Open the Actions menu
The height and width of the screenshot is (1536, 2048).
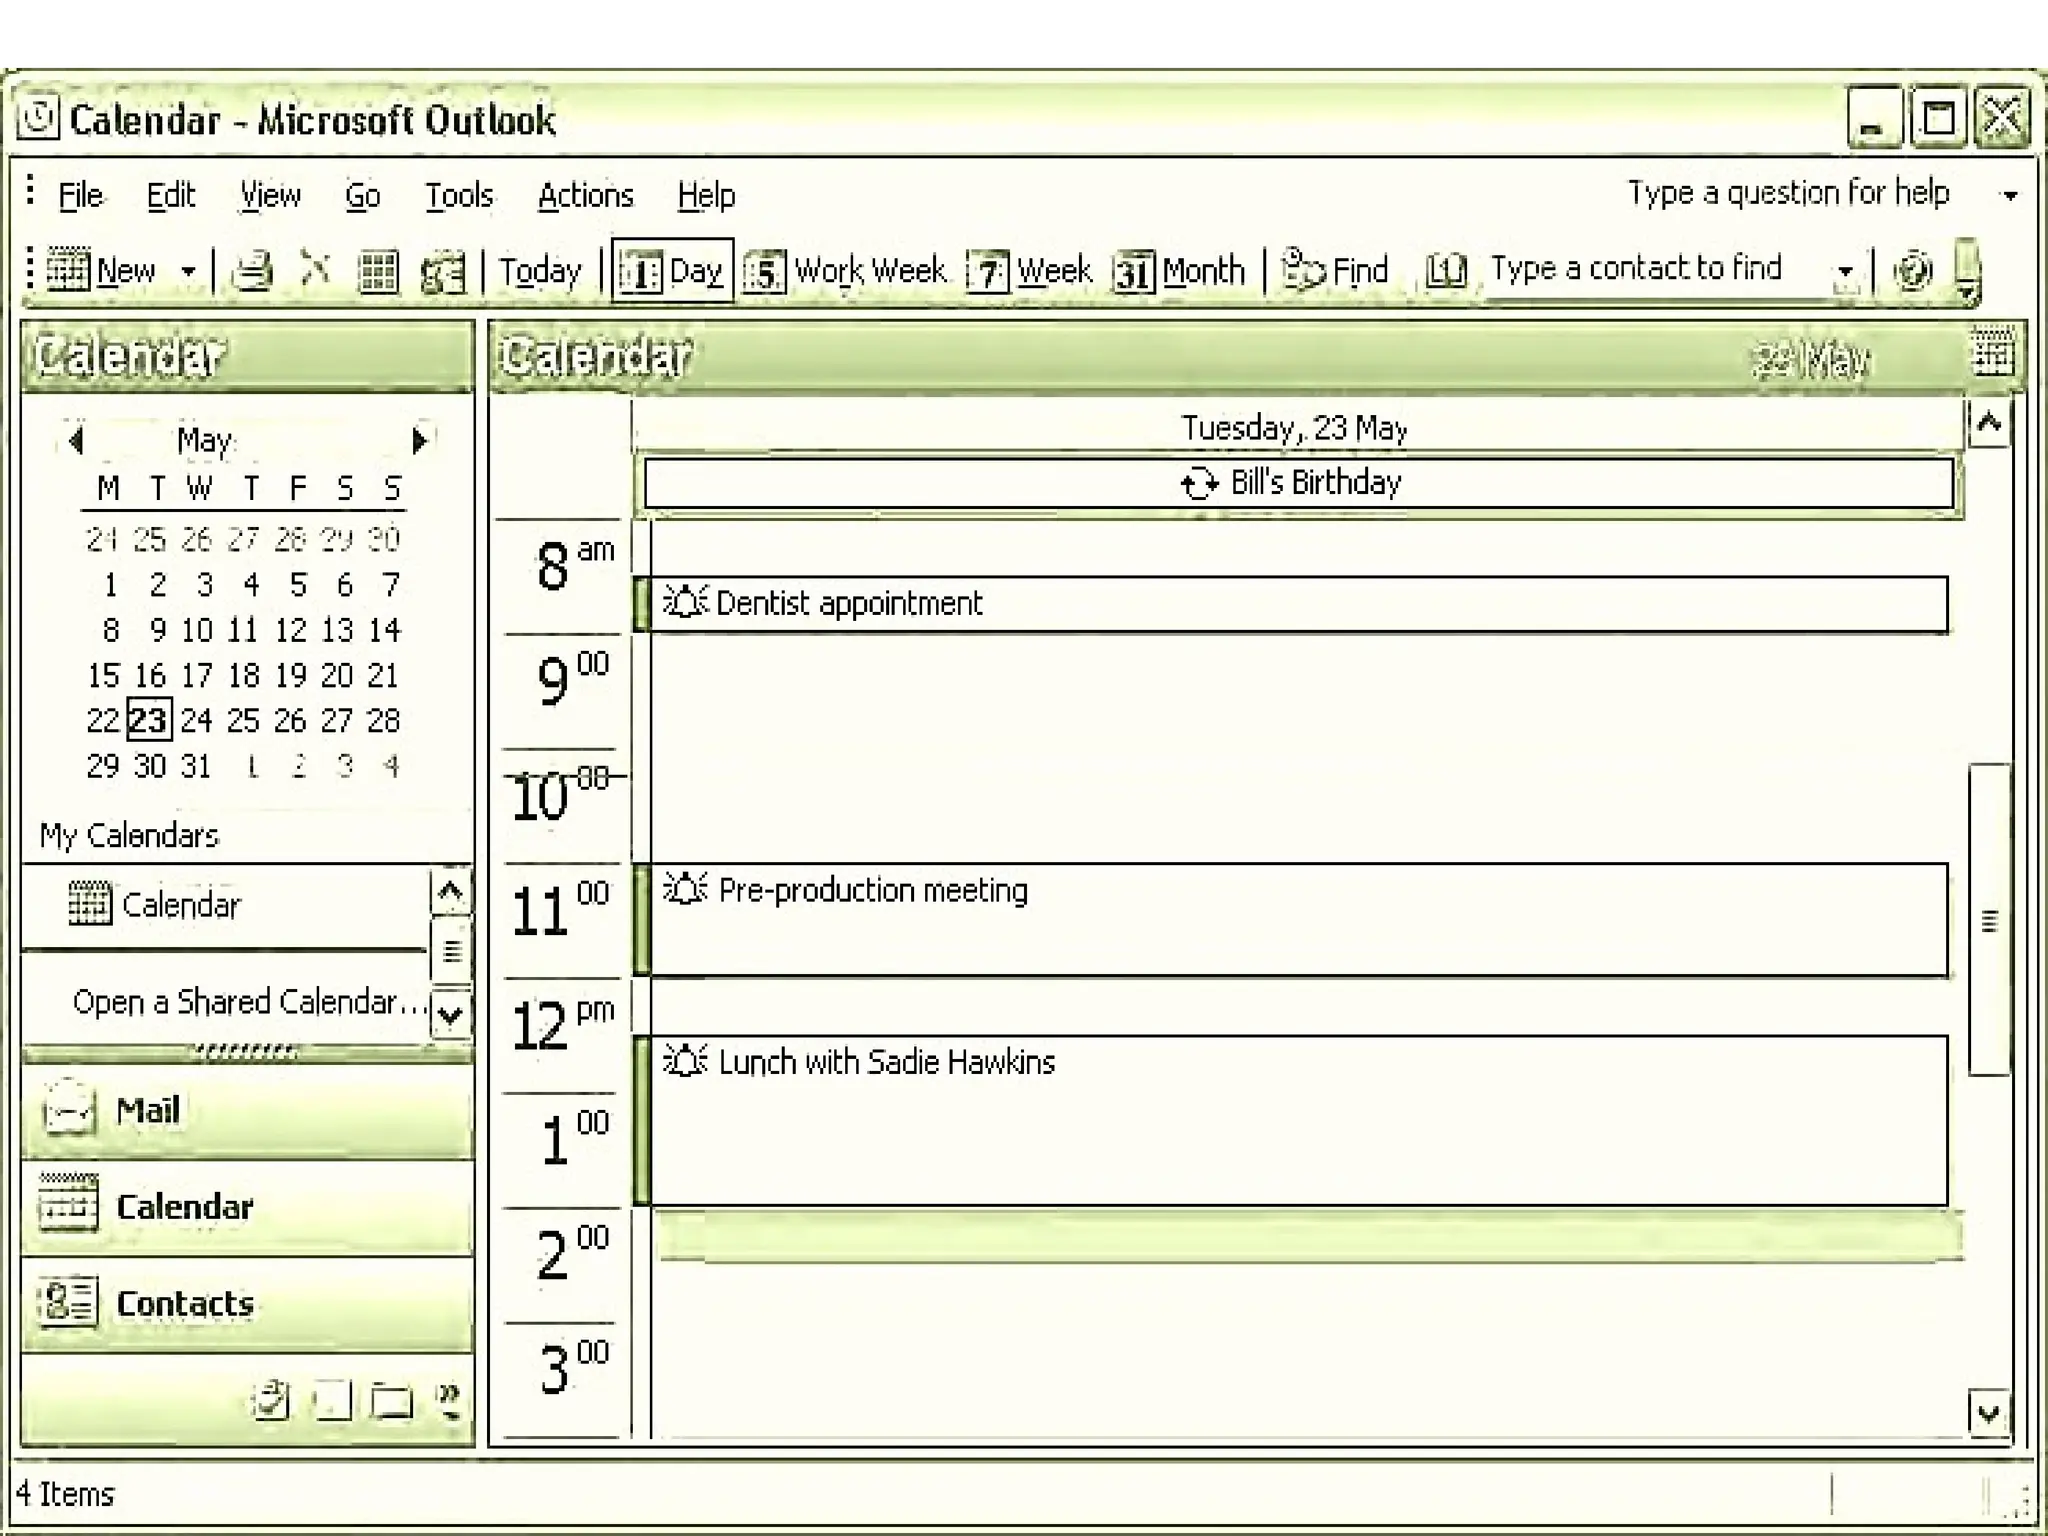[585, 195]
